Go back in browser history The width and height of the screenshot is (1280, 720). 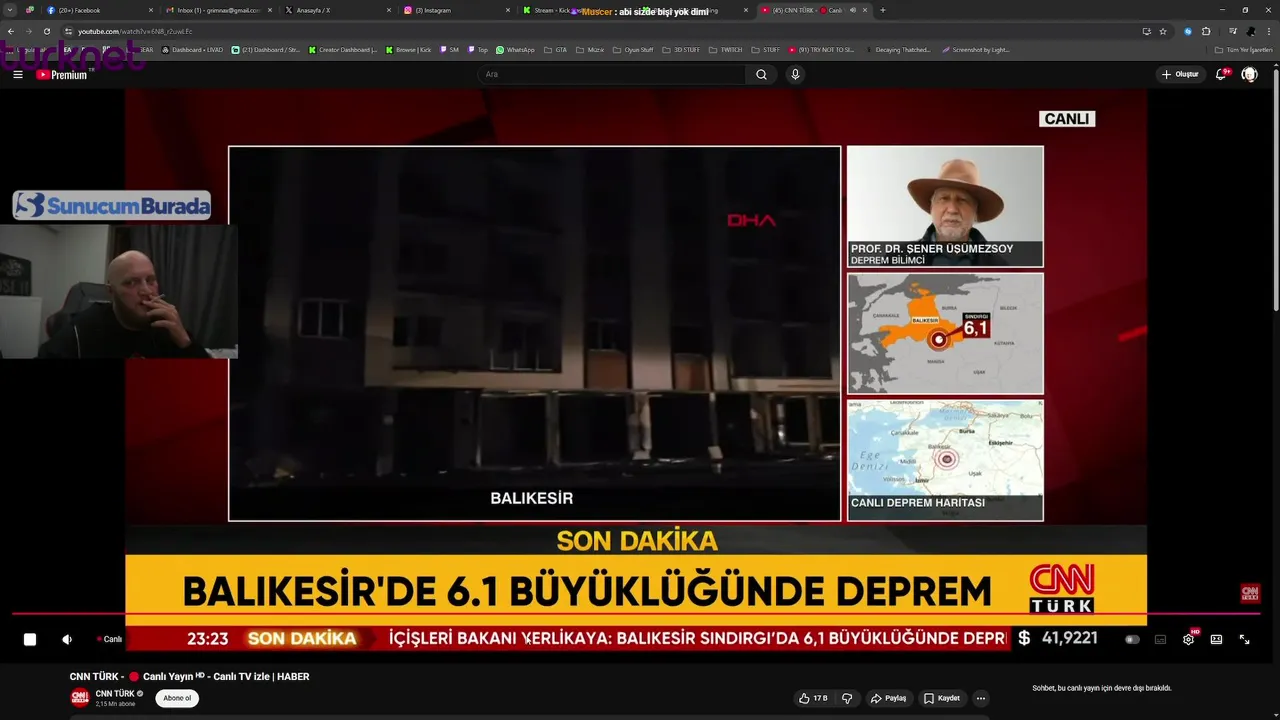10,31
